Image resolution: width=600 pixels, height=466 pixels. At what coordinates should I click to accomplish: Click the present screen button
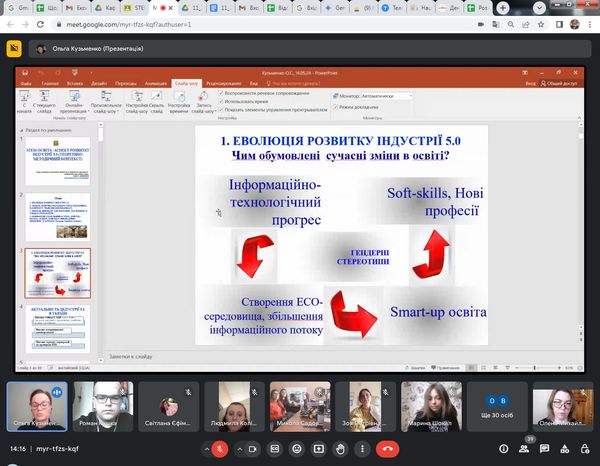(317, 449)
